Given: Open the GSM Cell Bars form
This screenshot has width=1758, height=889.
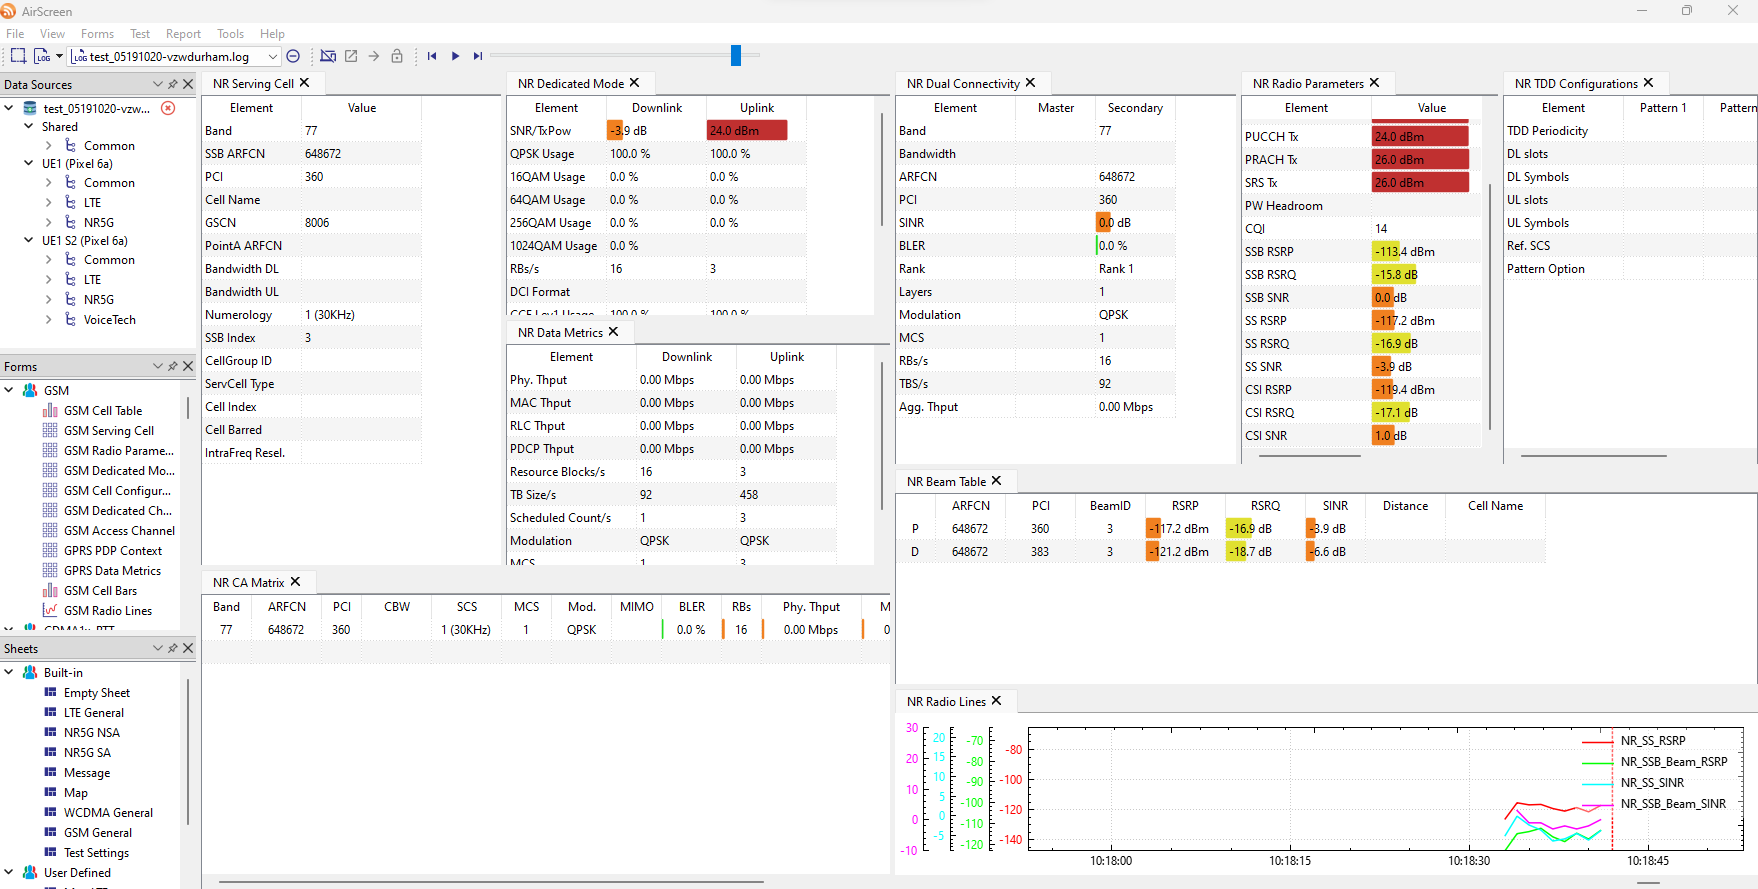Looking at the screenshot, I should [x=100, y=591].
